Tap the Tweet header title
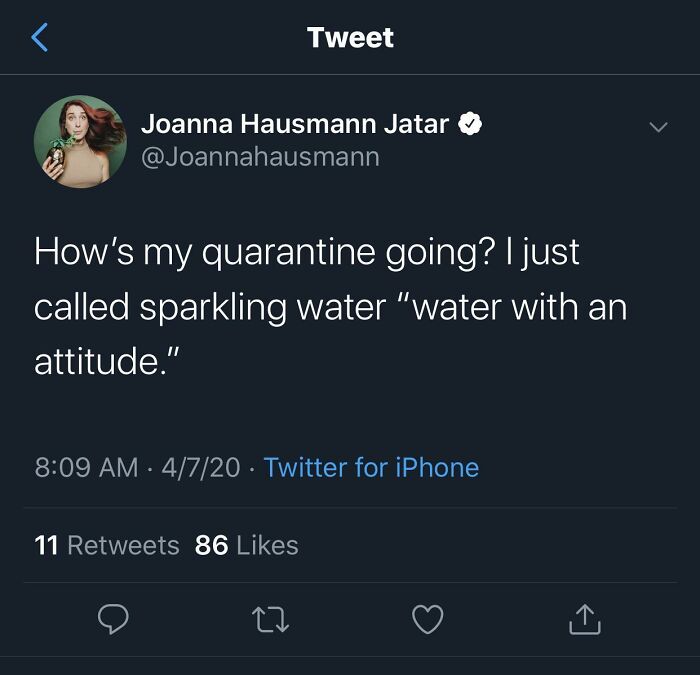The width and height of the screenshot is (700, 675). 350,38
